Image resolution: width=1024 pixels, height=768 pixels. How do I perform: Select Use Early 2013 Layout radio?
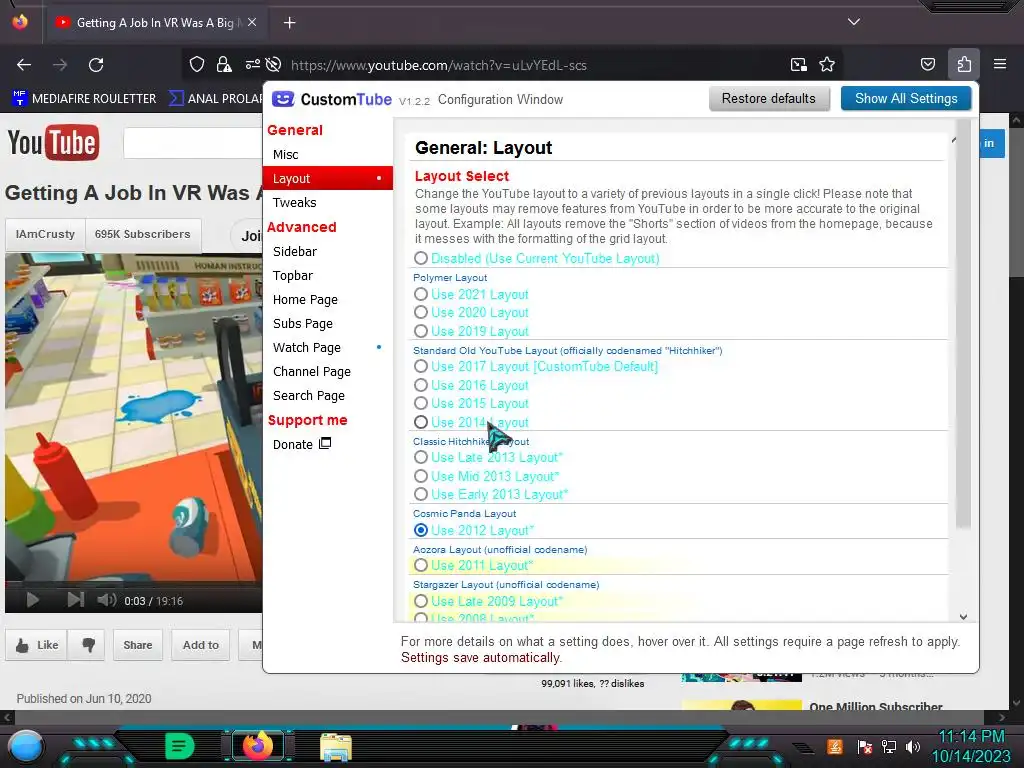[x=421, y=494]
